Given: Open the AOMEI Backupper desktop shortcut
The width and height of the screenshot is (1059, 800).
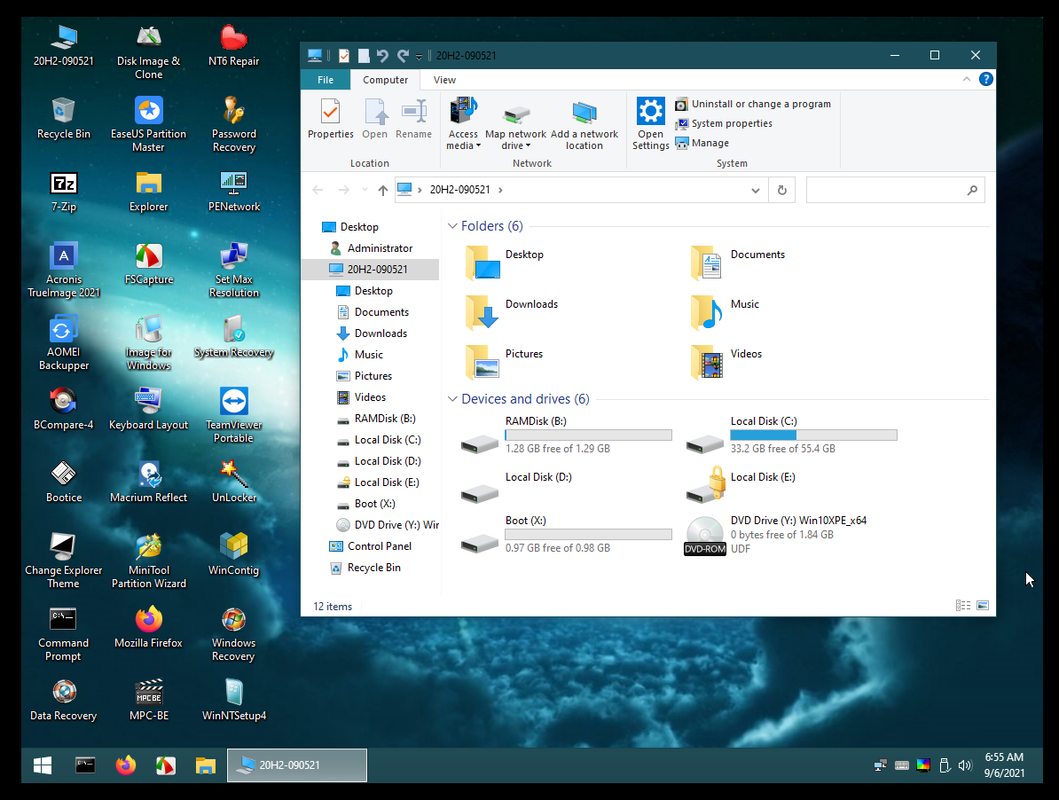Looking at the screenshot, I should (63, 343).
